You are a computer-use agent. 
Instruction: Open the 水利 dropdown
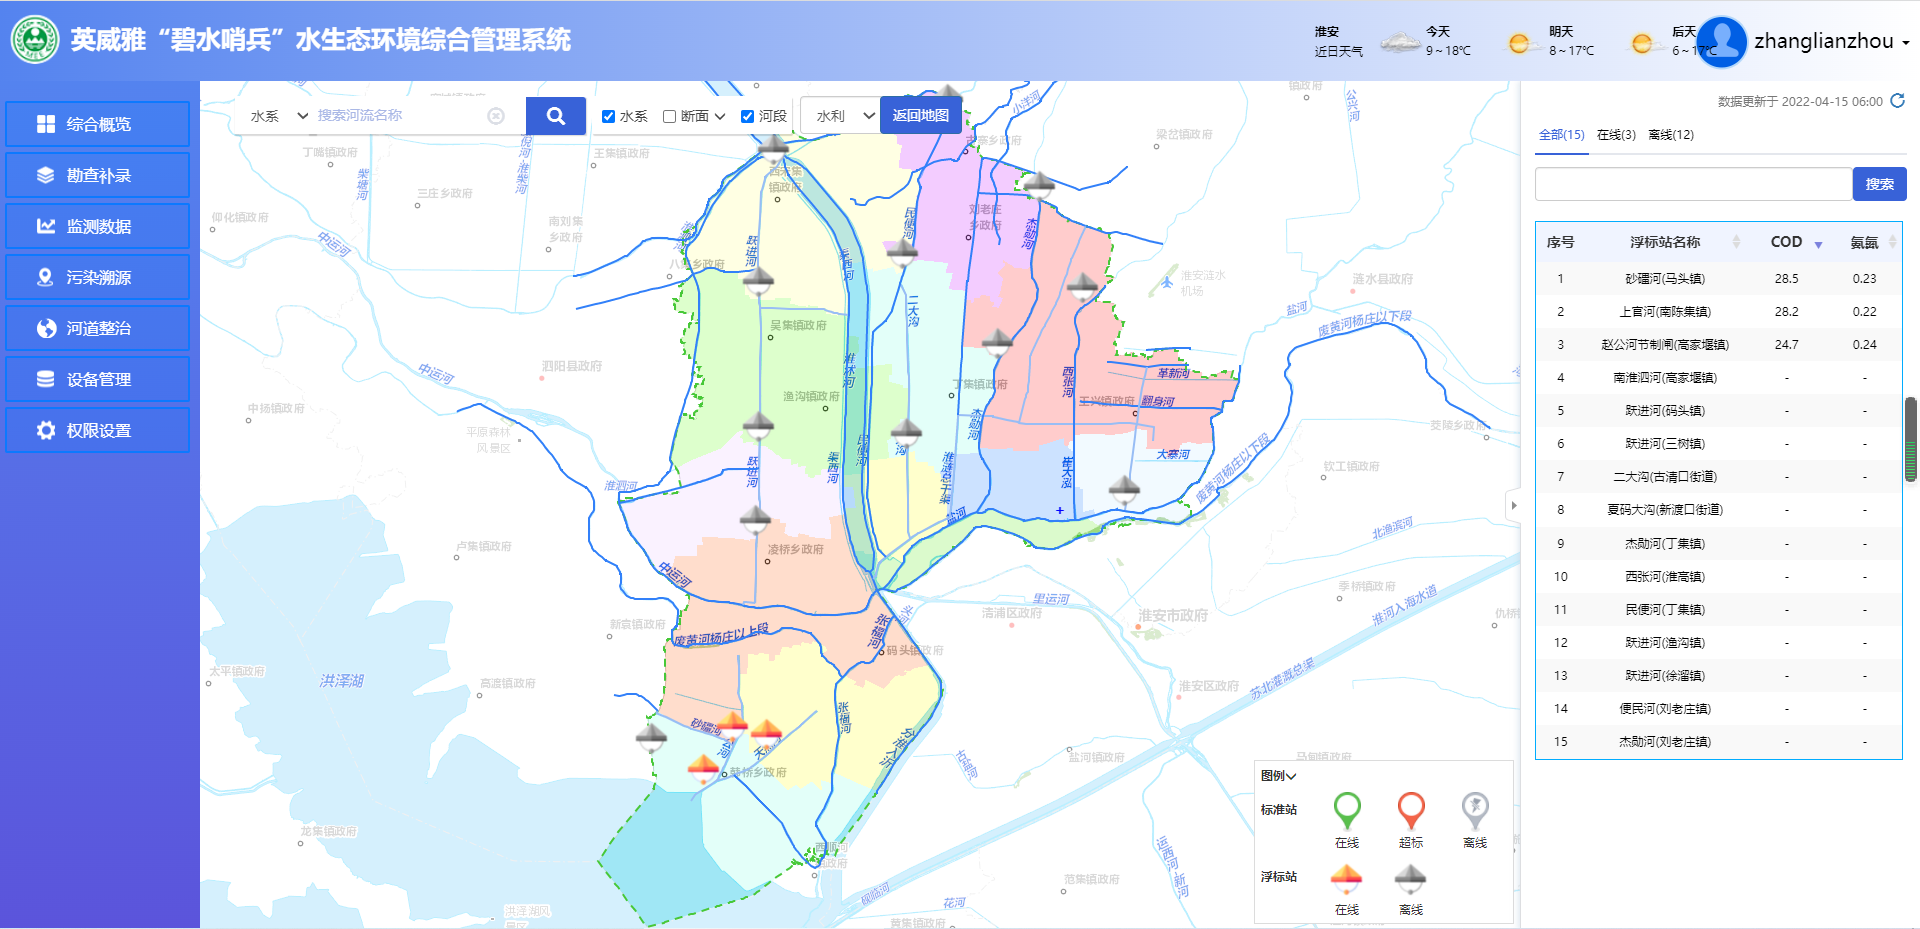pos(845,116)
